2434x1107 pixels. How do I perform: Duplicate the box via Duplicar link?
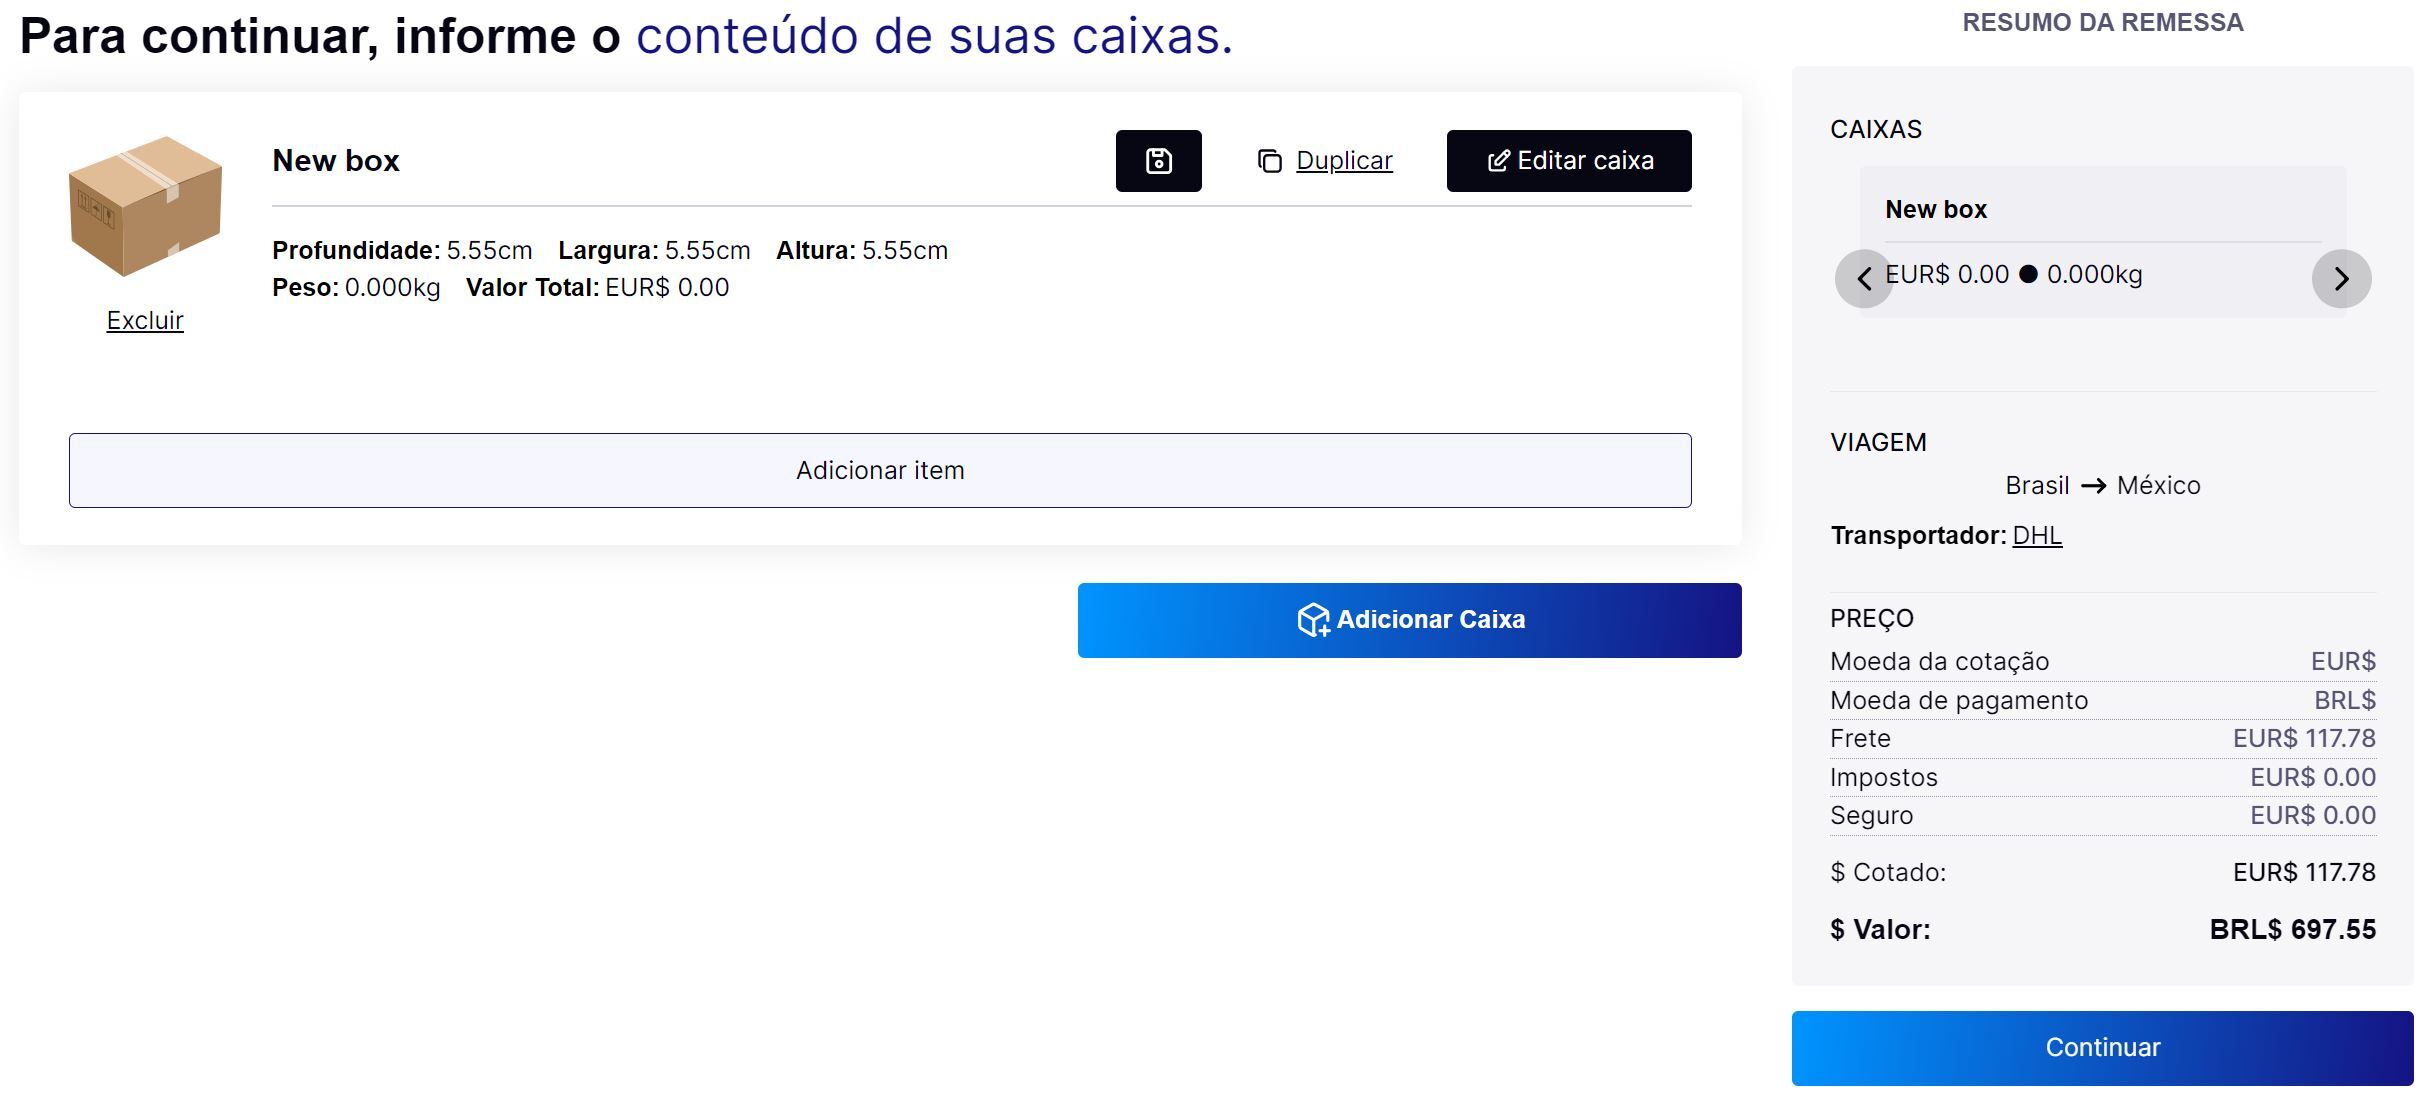[1343, 161]
